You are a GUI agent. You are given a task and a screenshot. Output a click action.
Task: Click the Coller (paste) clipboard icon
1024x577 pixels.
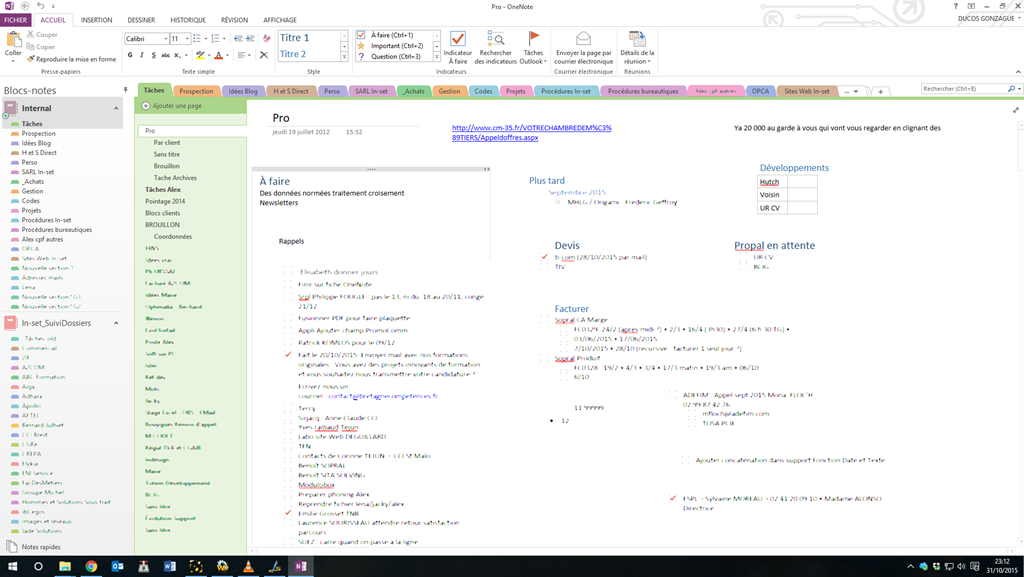(x=13, y=40)
